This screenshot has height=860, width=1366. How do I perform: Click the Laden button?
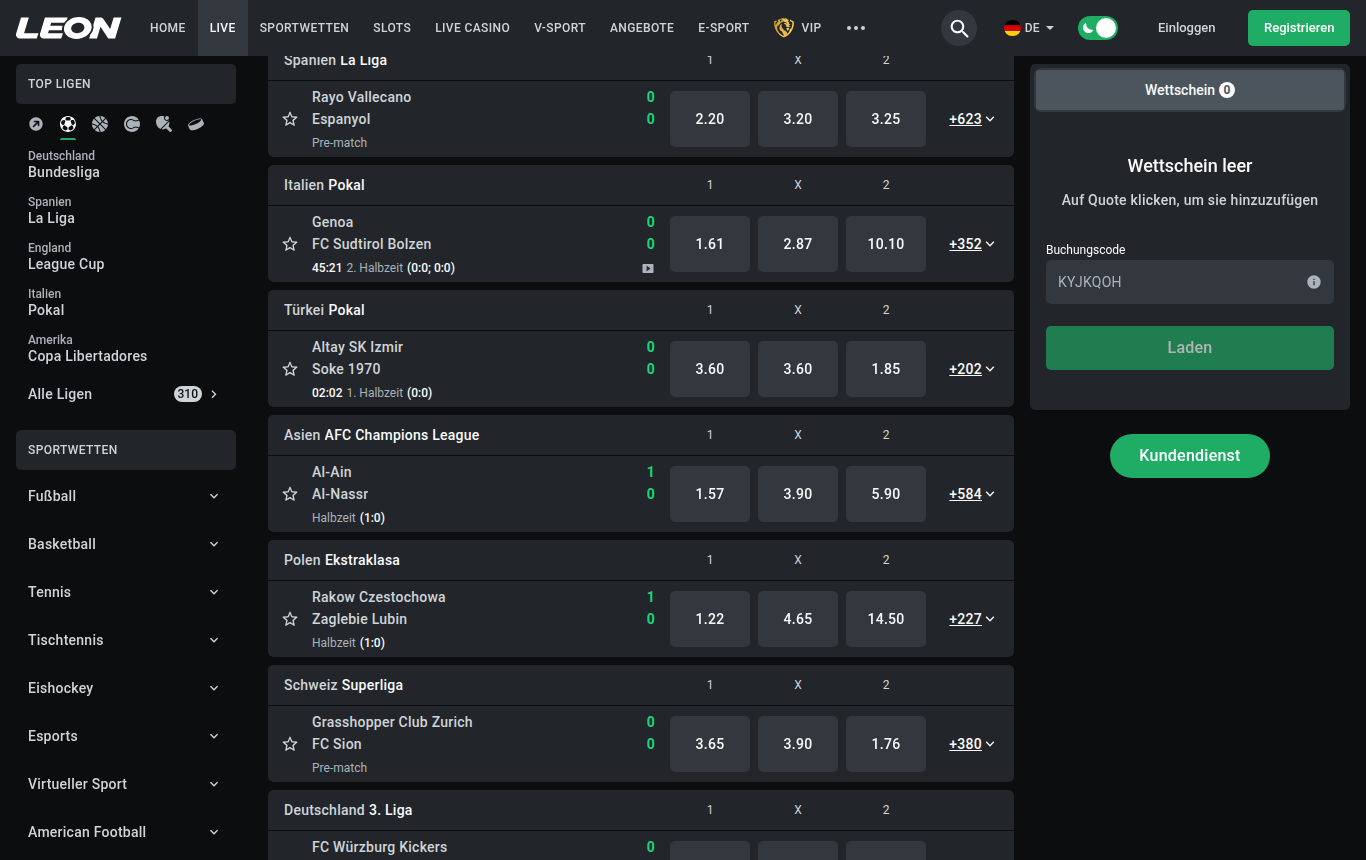(x=1190, y=348)
